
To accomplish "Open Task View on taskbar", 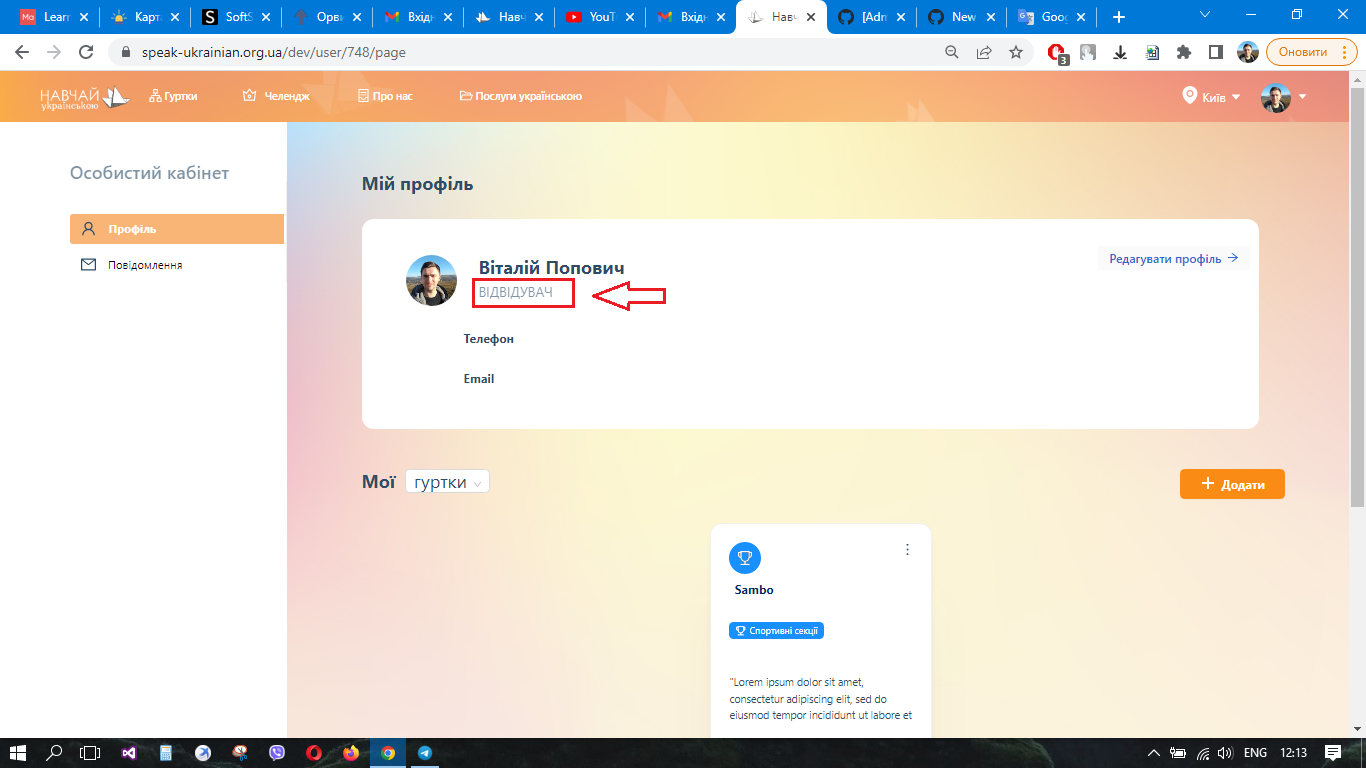I will [90, 753].
